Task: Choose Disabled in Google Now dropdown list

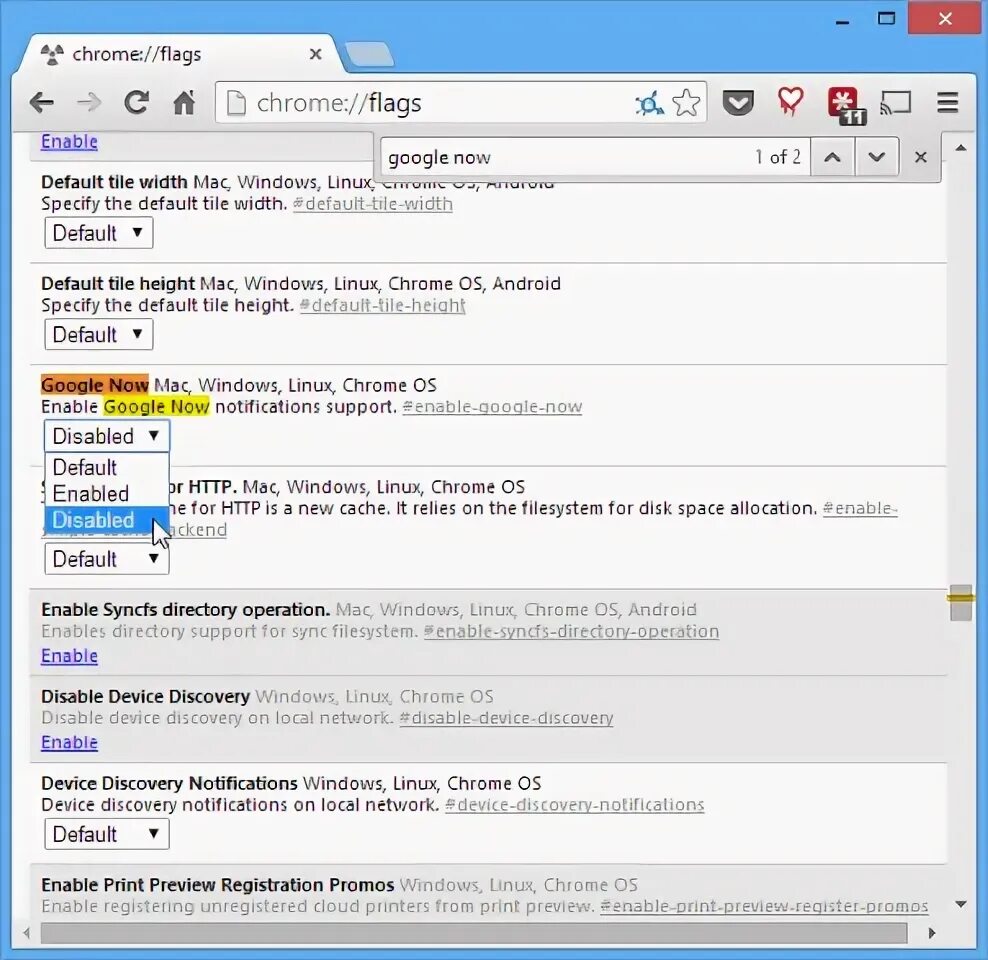Action: tap(106, 520)
